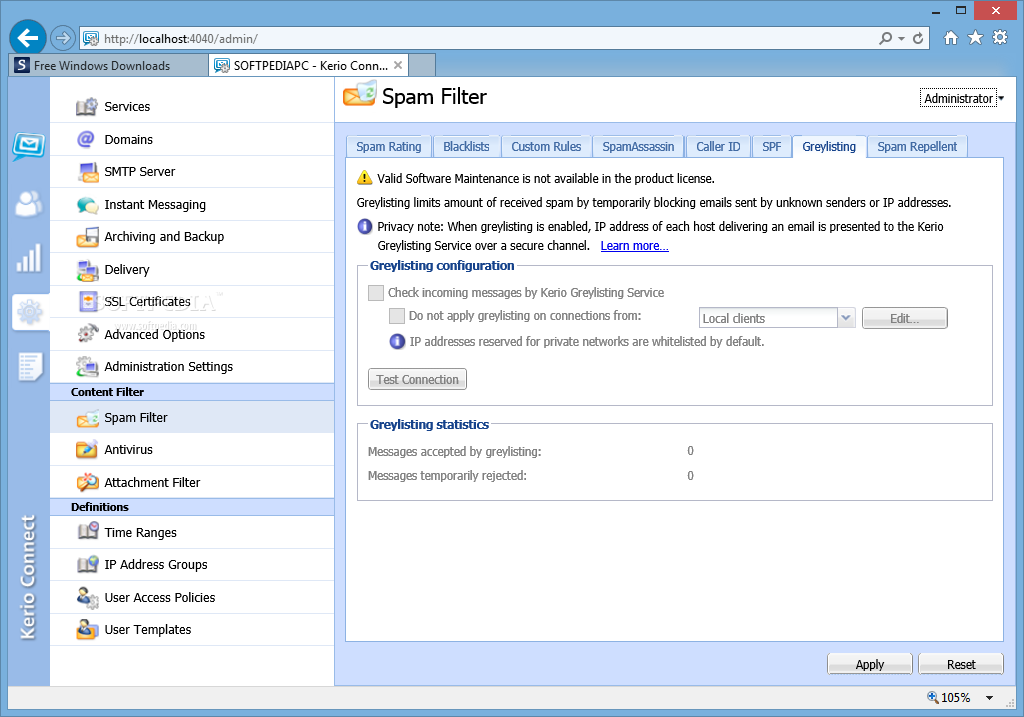
Task: Click Messages accepted by greylisting label
Action: (x=455, y=451)
